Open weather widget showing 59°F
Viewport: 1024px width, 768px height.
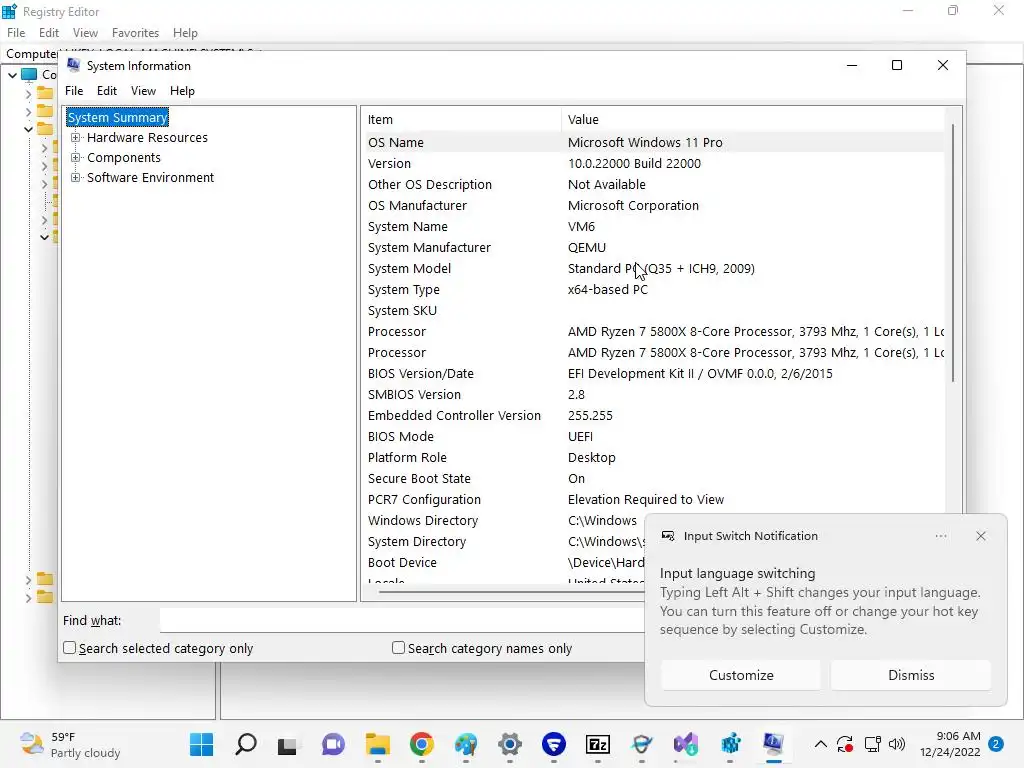tap(70, 744)
